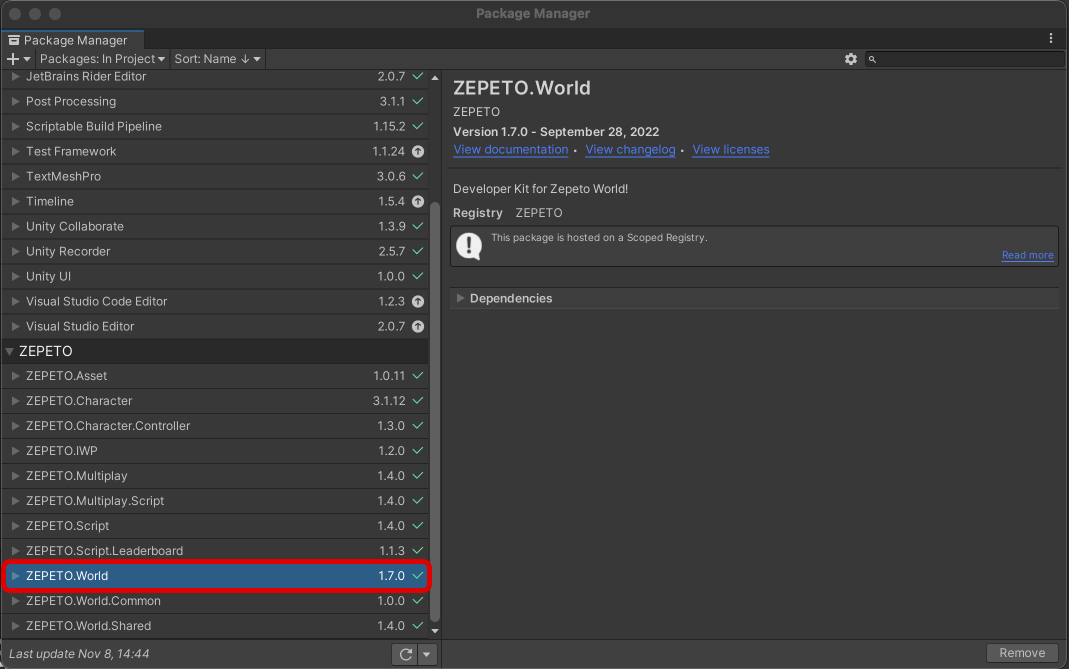Expand the Timeline package arrow
Viewport: 1069px width, 669px height.
(15, 201)
